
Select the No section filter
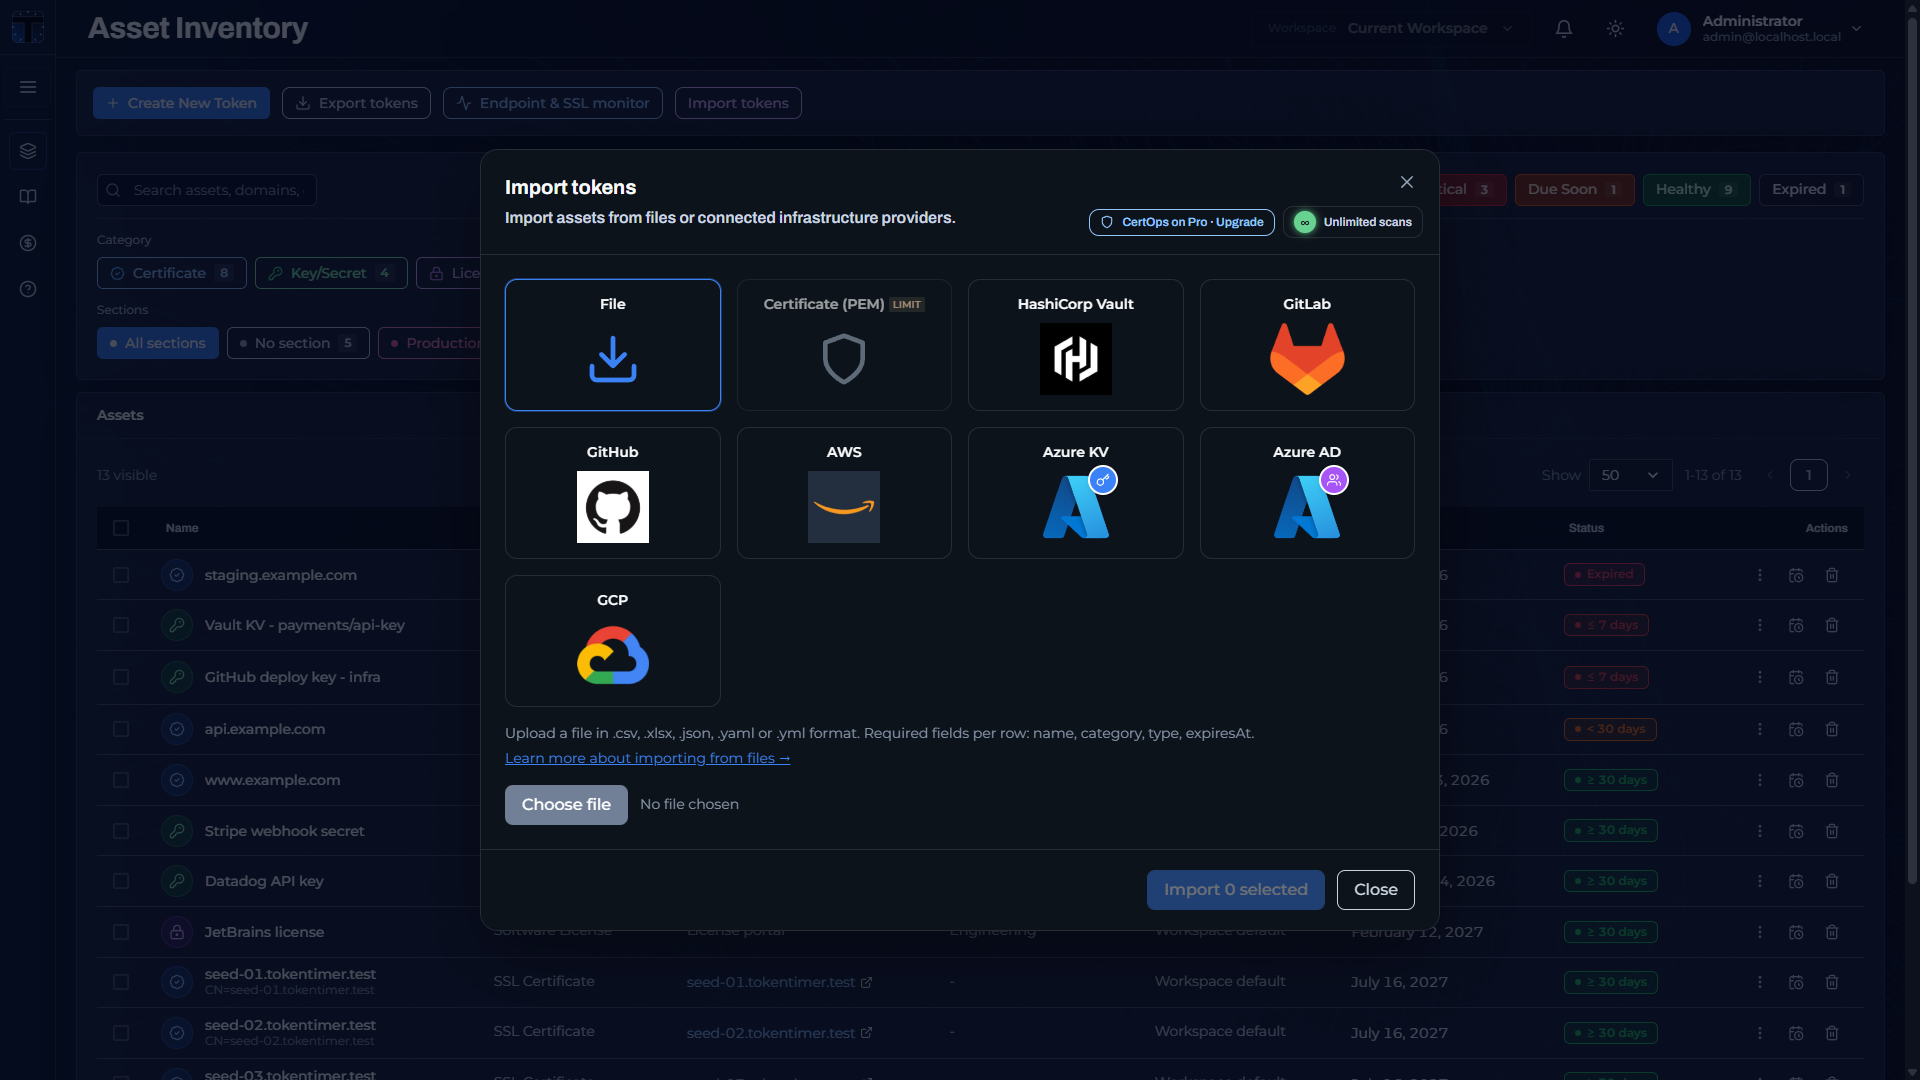point(298,343)
